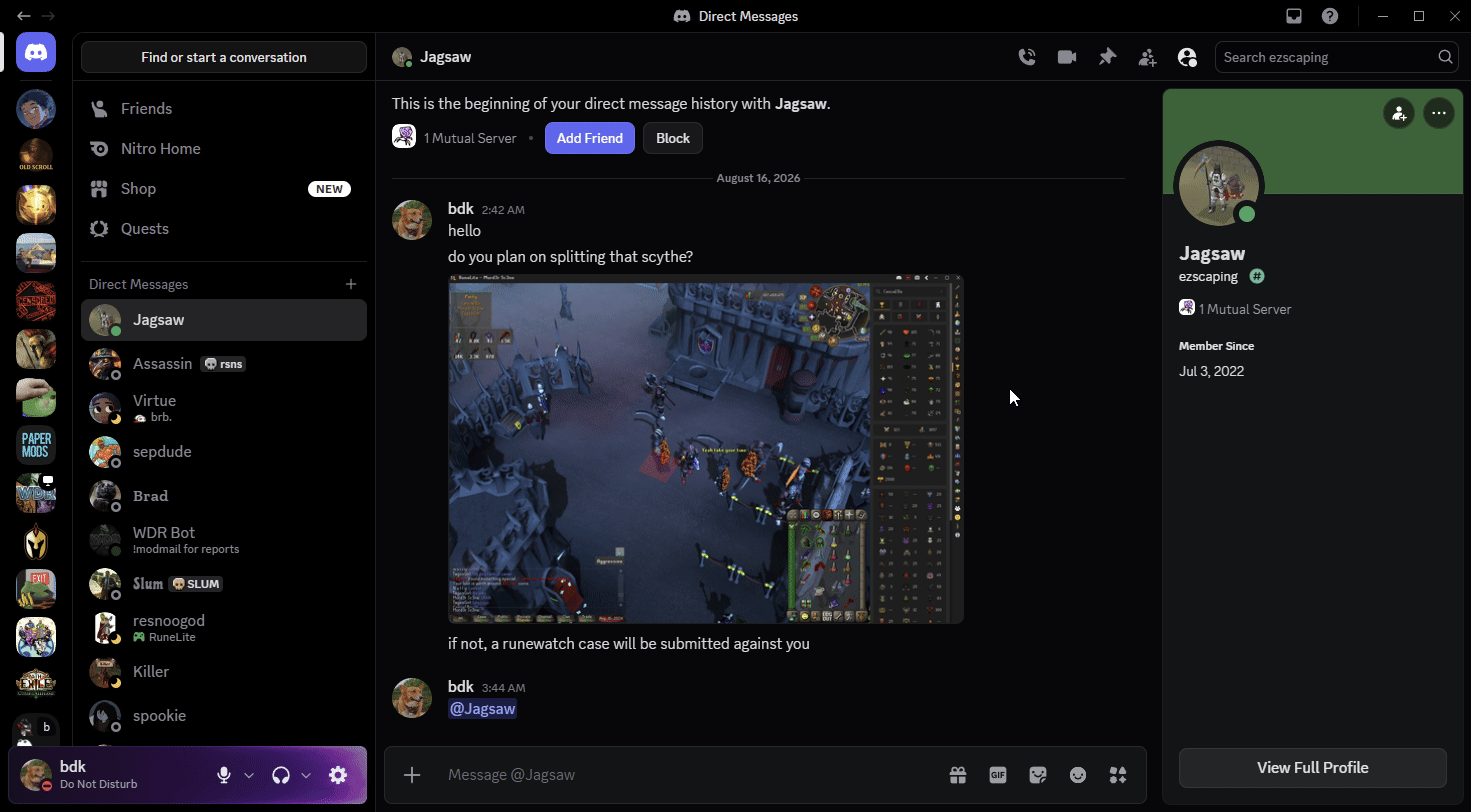Open WDR Bot conversation
Image resolution: width=1471 pixels, height=812 pixels.
click(x=224, y=540)
